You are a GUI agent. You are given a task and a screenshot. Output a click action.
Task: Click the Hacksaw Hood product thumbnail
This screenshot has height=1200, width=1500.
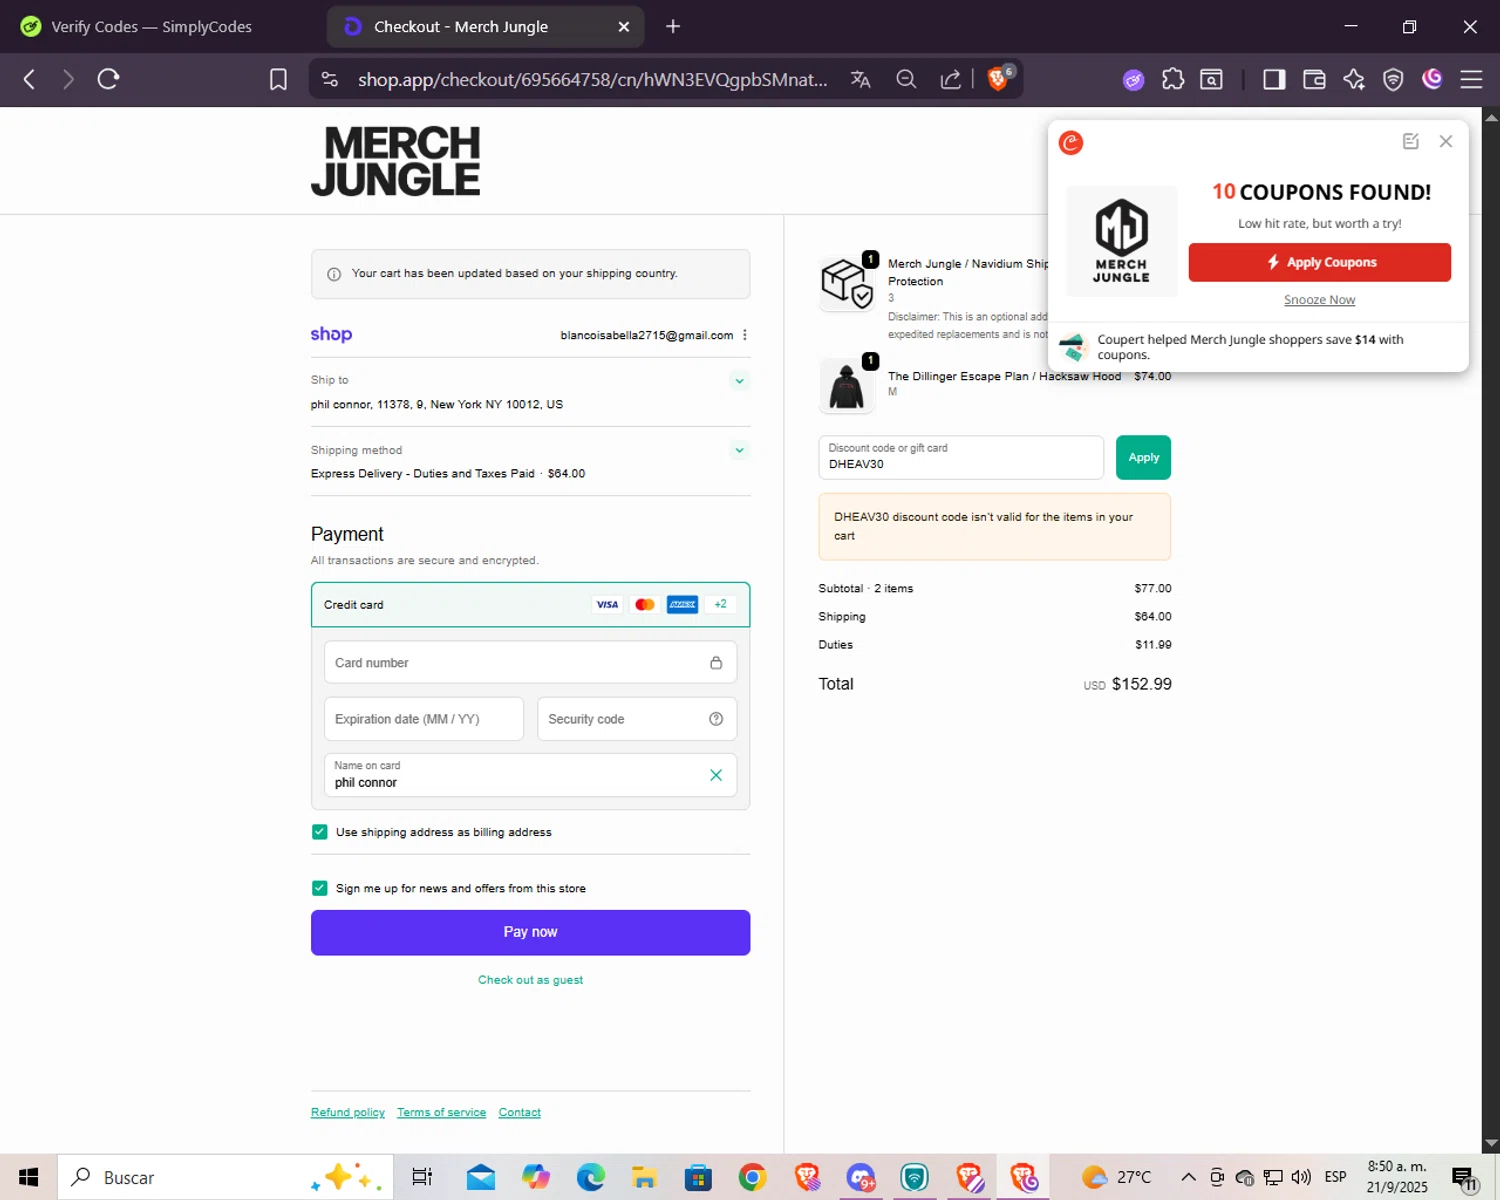[x=846, y=385]
